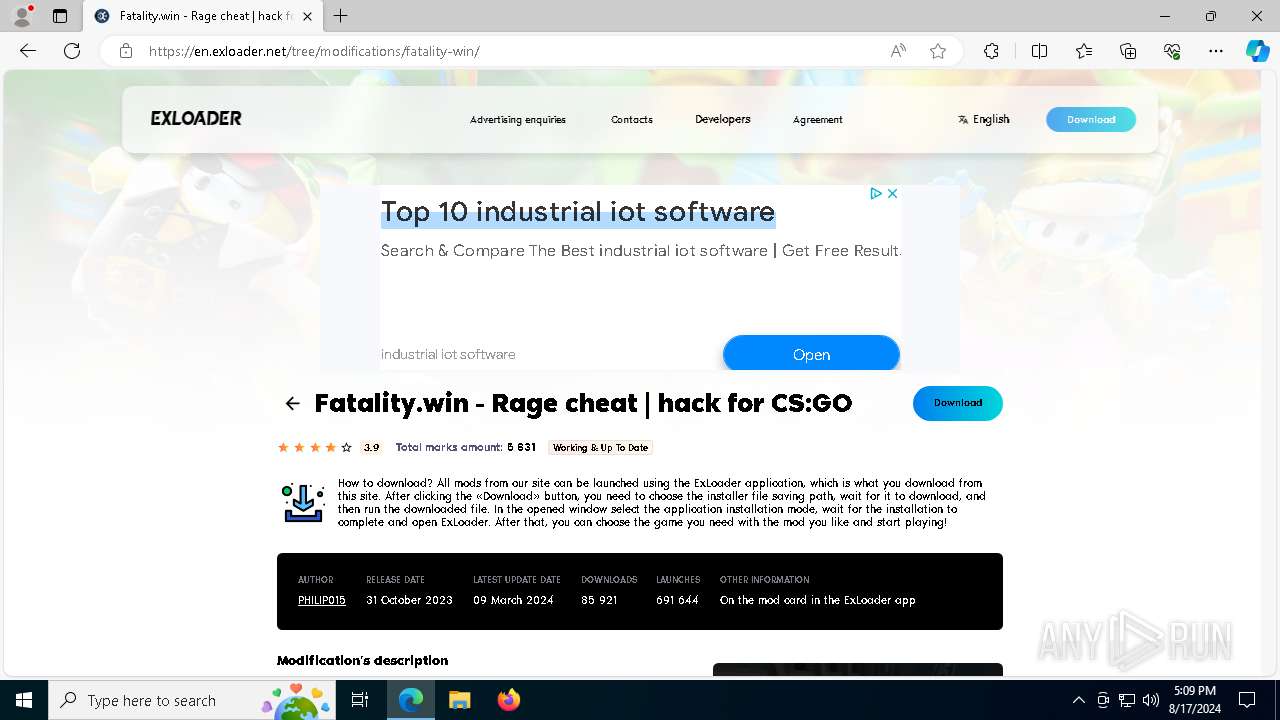Screen dimensions: 1280x720
Task: Open the Browser essentials heart icon
Action: (1172, 51)
